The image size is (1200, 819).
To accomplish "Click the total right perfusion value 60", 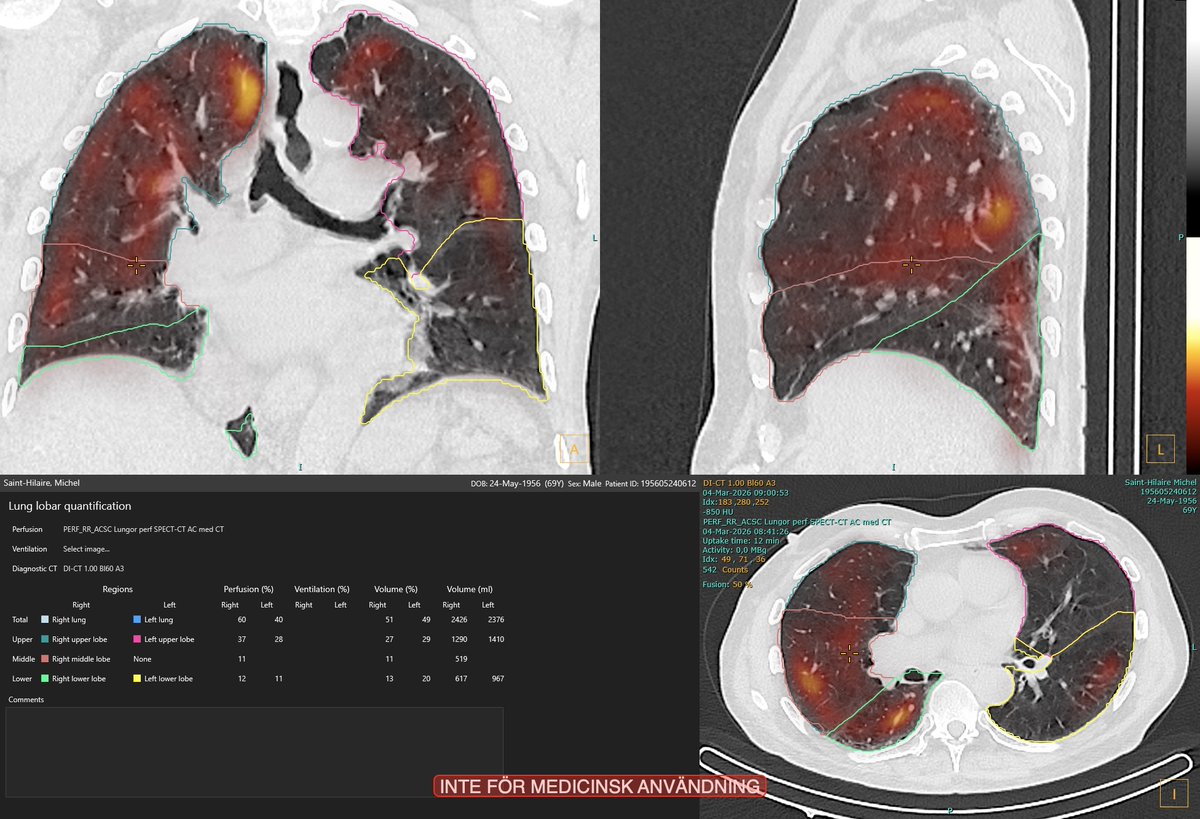I will 241,620.
